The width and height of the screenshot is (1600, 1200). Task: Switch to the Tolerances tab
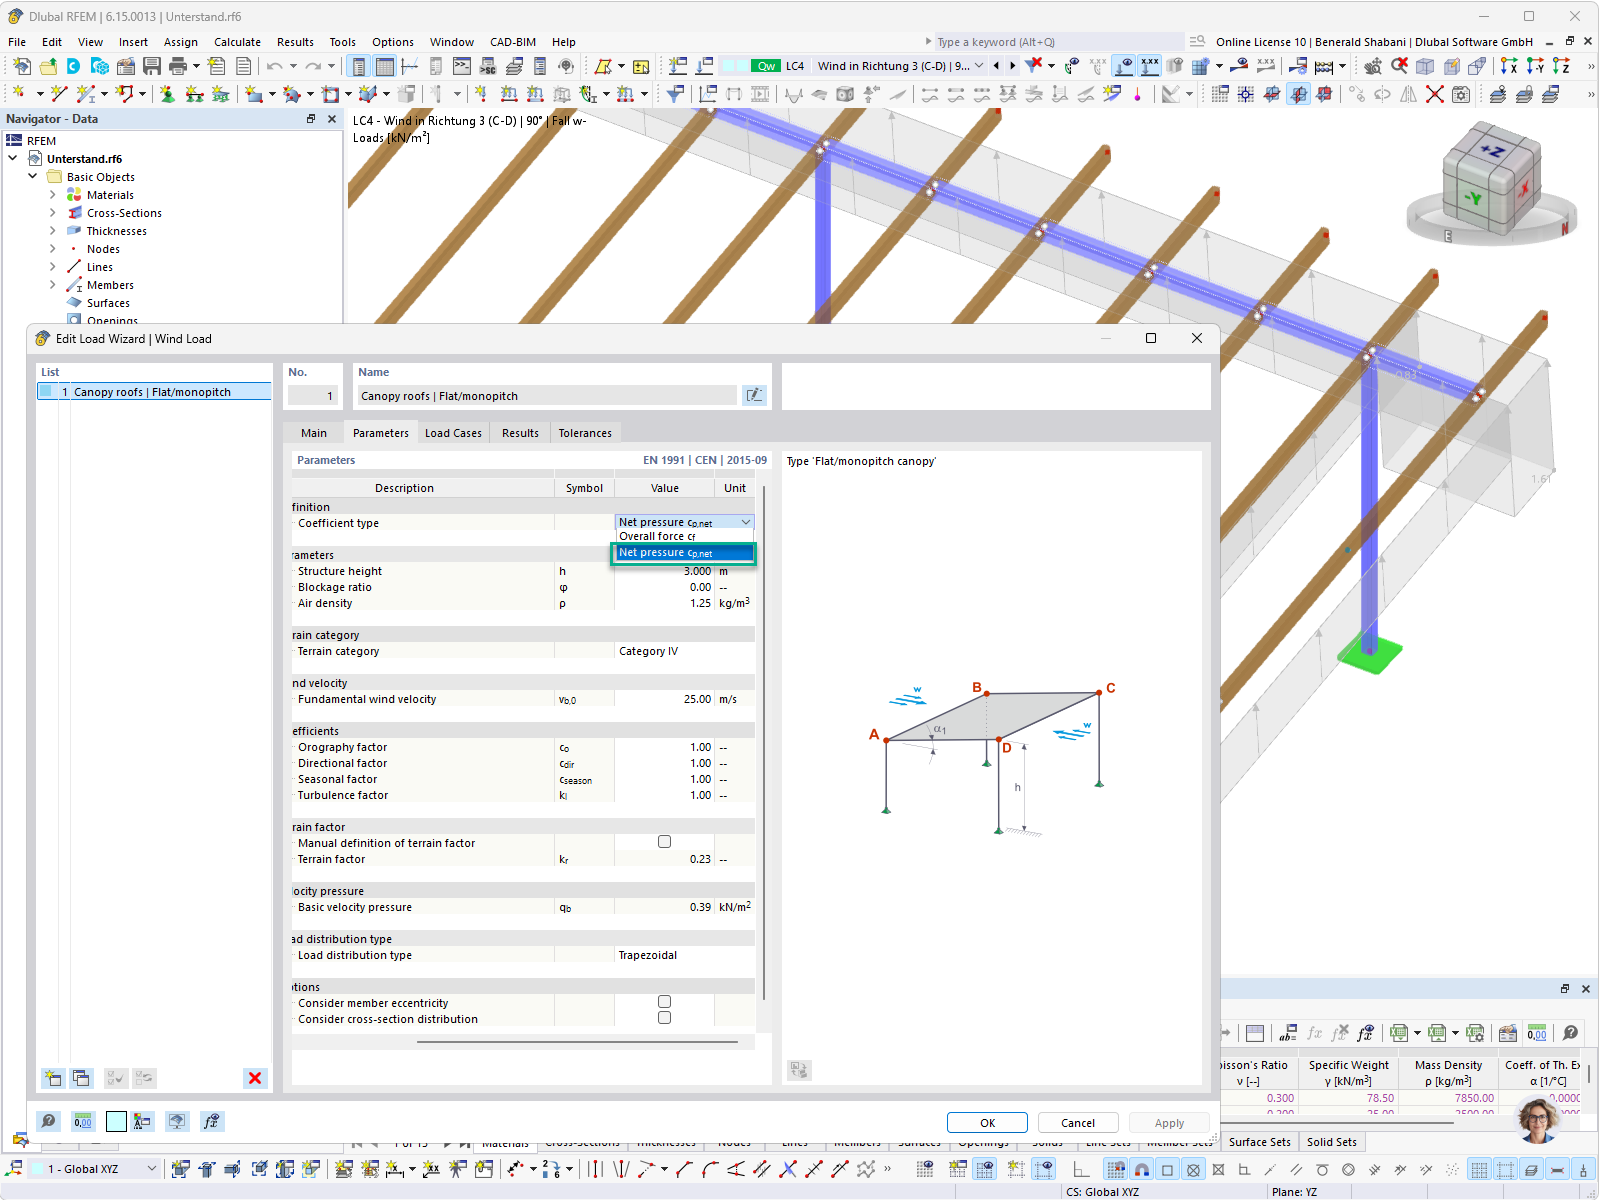(x=585, y=433)
